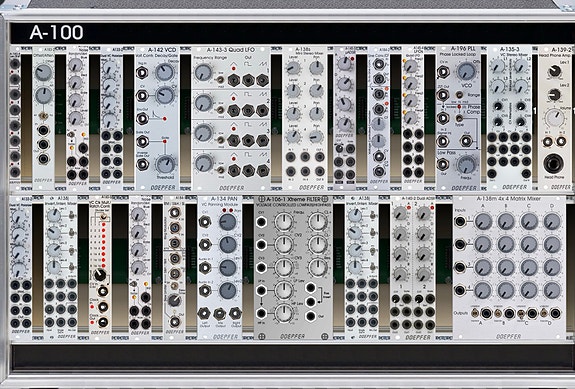575x389 pixels.
Task: Click the Inverse Gate Out jack on A-142
Action: point(142,165)
